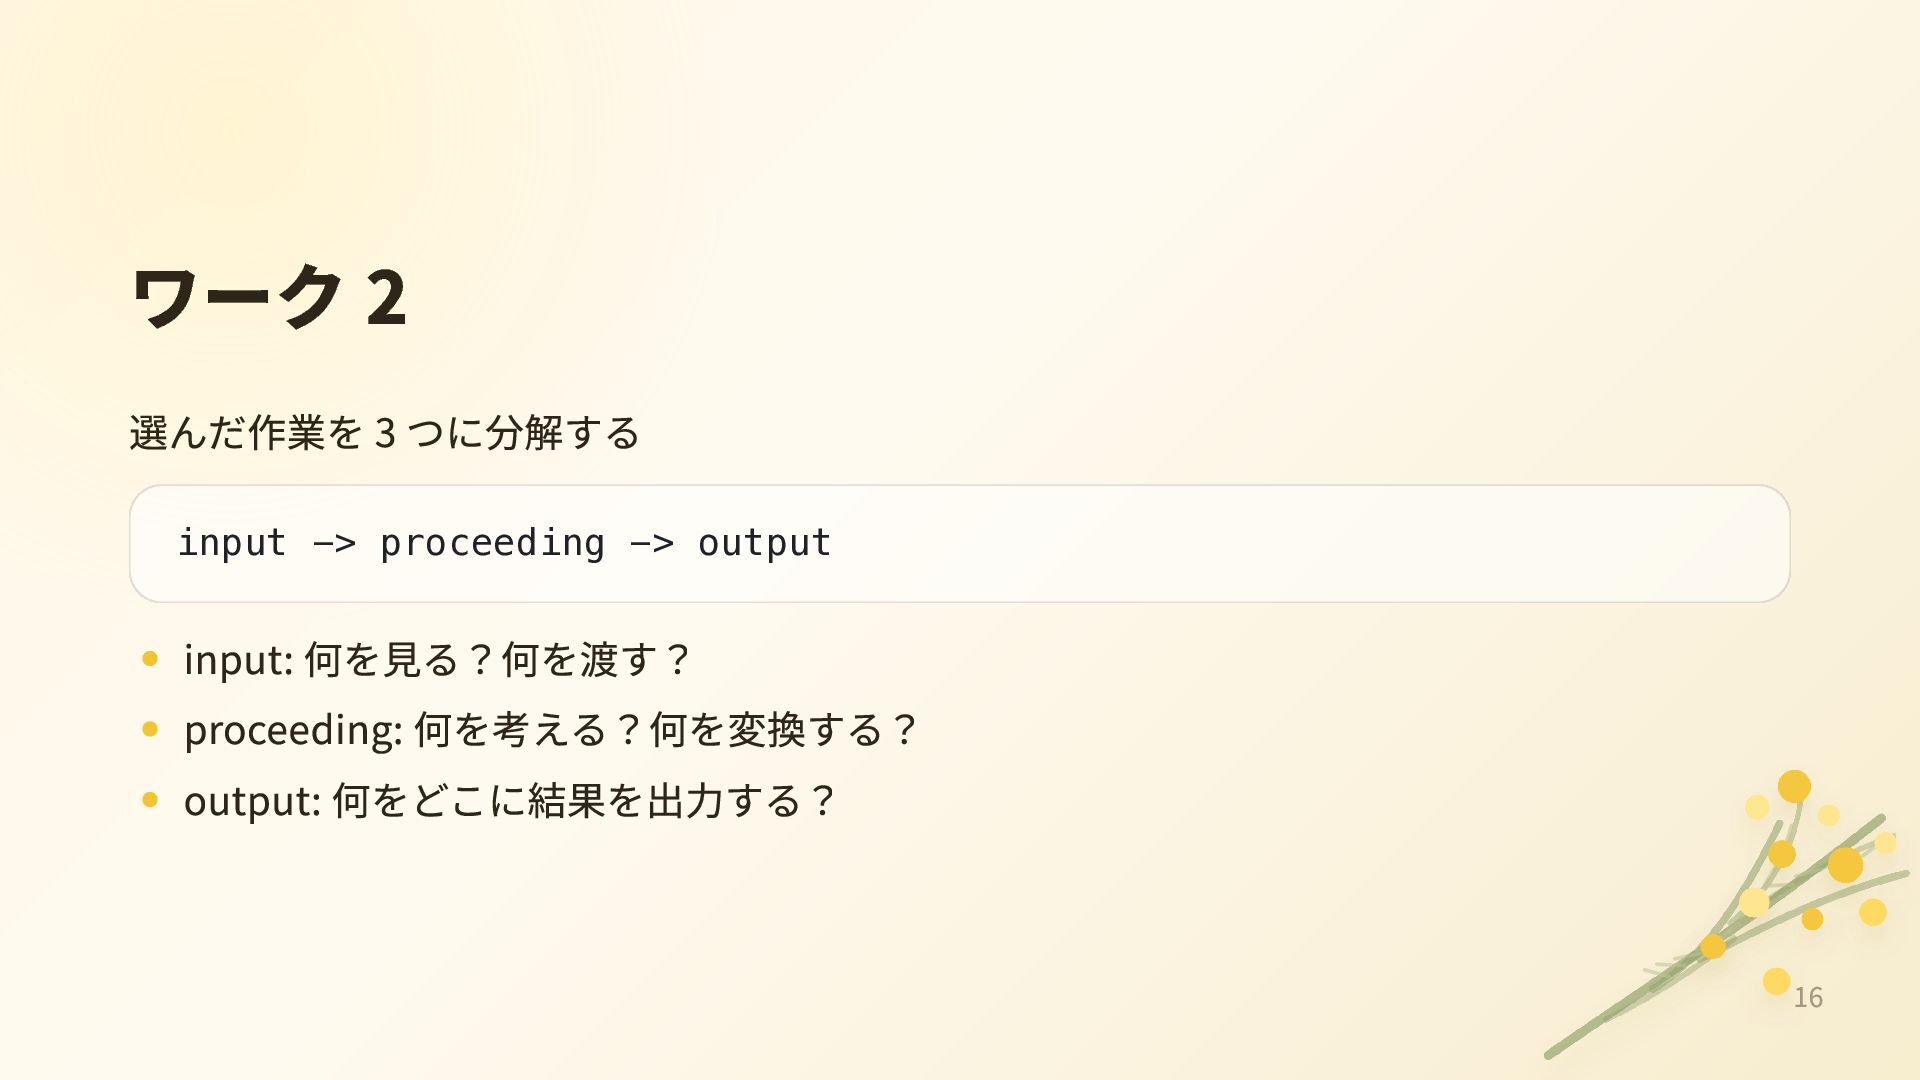This screenshot has height=1080, width=1920.
Task: Click the second arrow before output in code
Action: click(652, 544)
